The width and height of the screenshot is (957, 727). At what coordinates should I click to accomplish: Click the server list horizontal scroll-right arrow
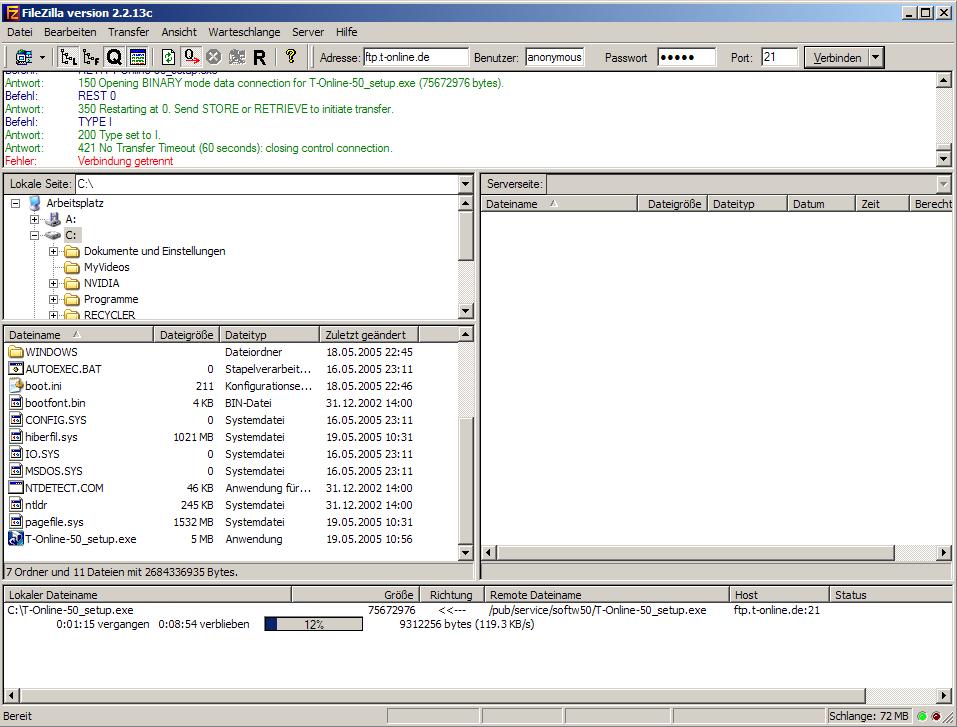[944, 553]
